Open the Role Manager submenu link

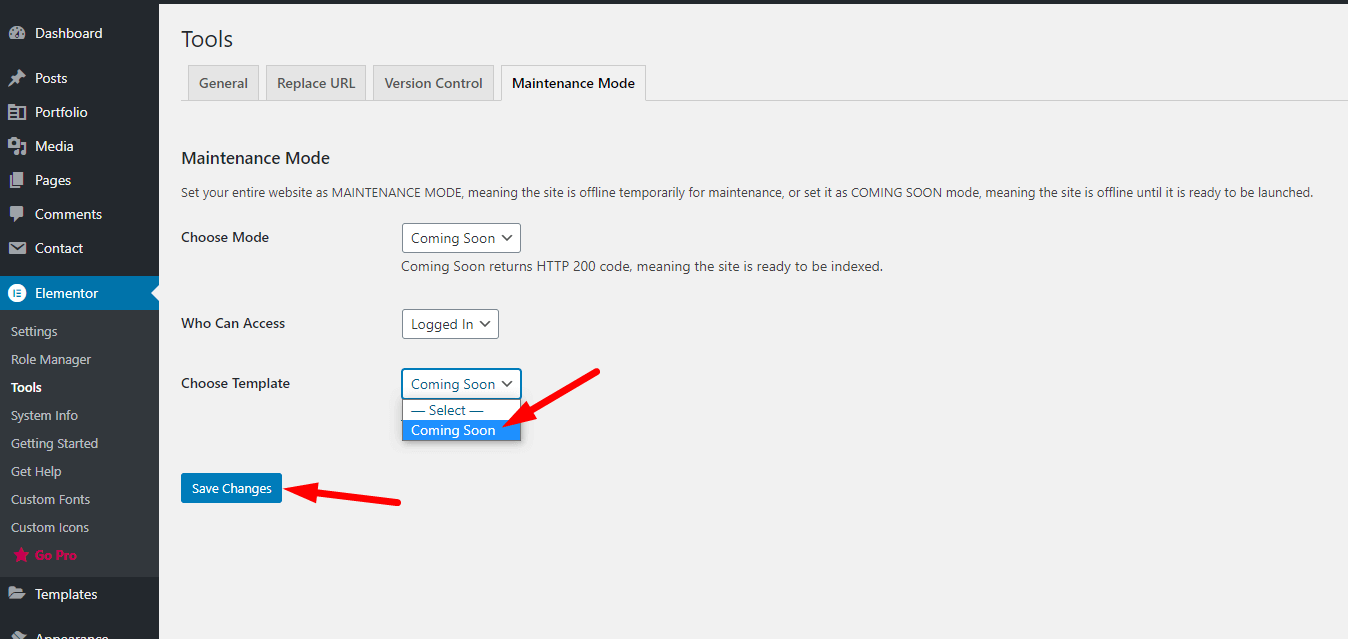(51, 359)
